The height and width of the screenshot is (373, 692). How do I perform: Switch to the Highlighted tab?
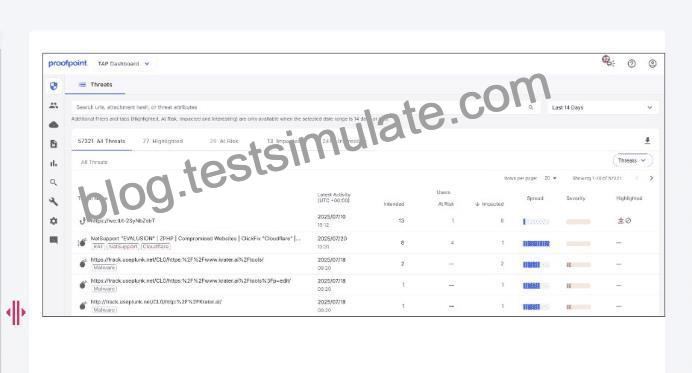point(162,141)
